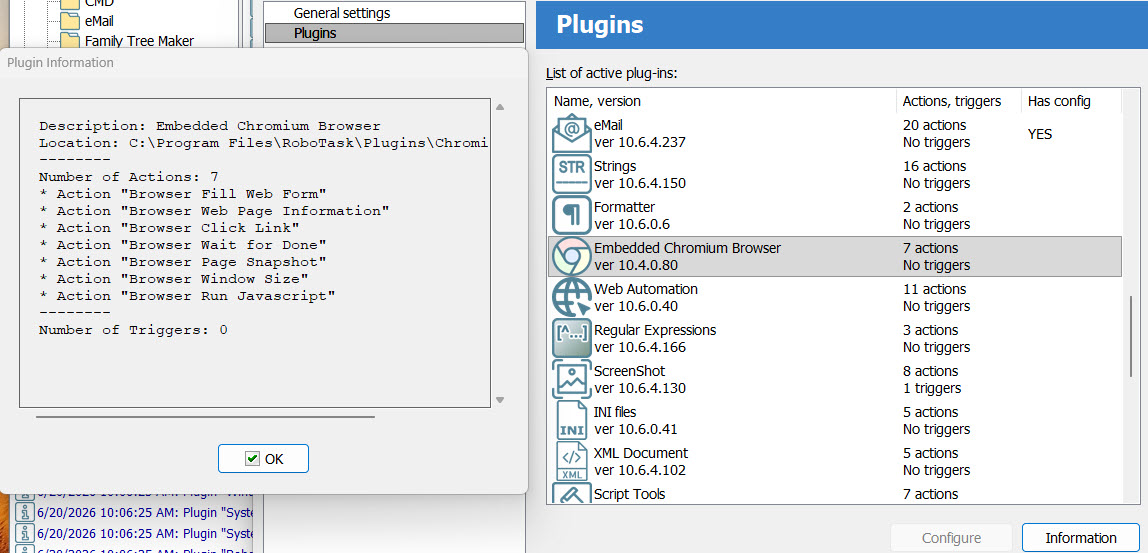Click the Web Automation globe icon

[571, 297]
